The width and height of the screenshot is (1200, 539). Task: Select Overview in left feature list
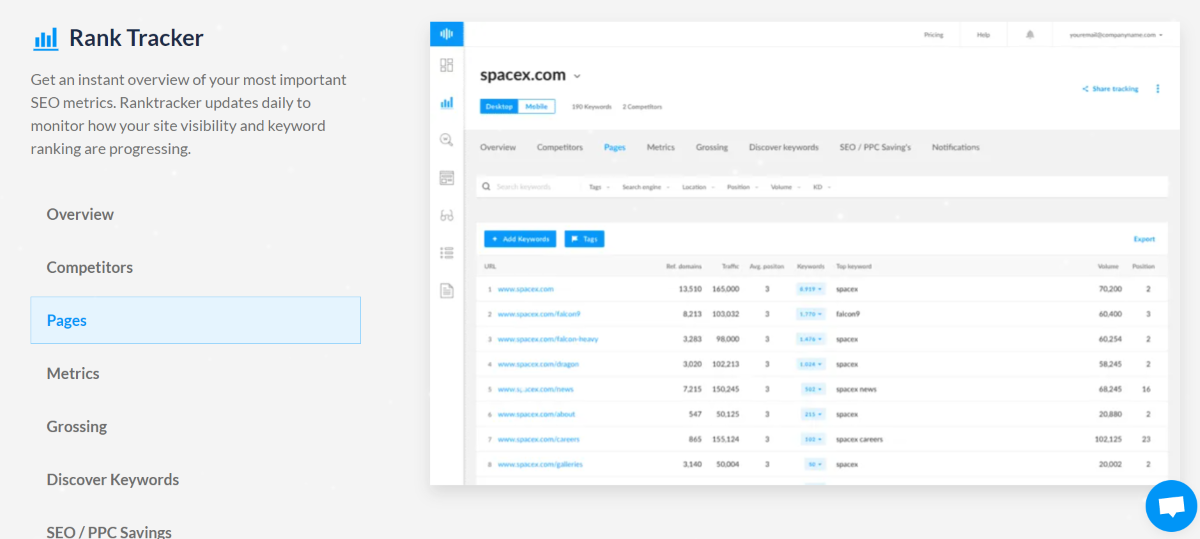pyautogui.click(x=80, y=214)
